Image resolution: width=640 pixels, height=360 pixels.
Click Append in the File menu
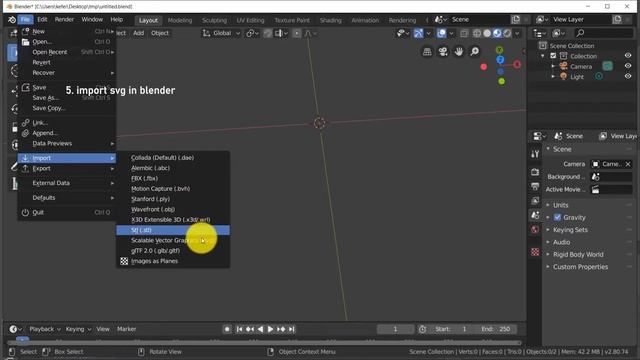(x=67, y=133)
